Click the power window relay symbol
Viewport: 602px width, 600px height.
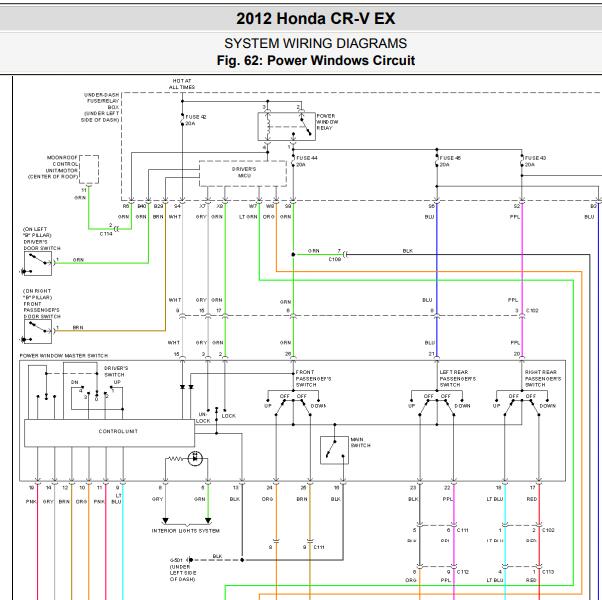pyautogui.click(x=286, y=126)
